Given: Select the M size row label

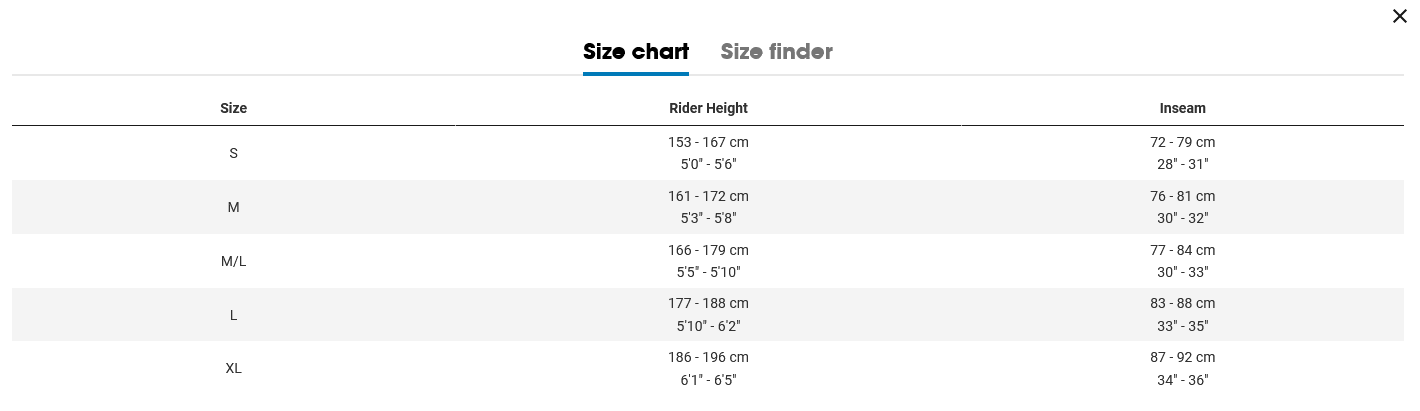Looking at the screenshot, I should tap(233, 207).
